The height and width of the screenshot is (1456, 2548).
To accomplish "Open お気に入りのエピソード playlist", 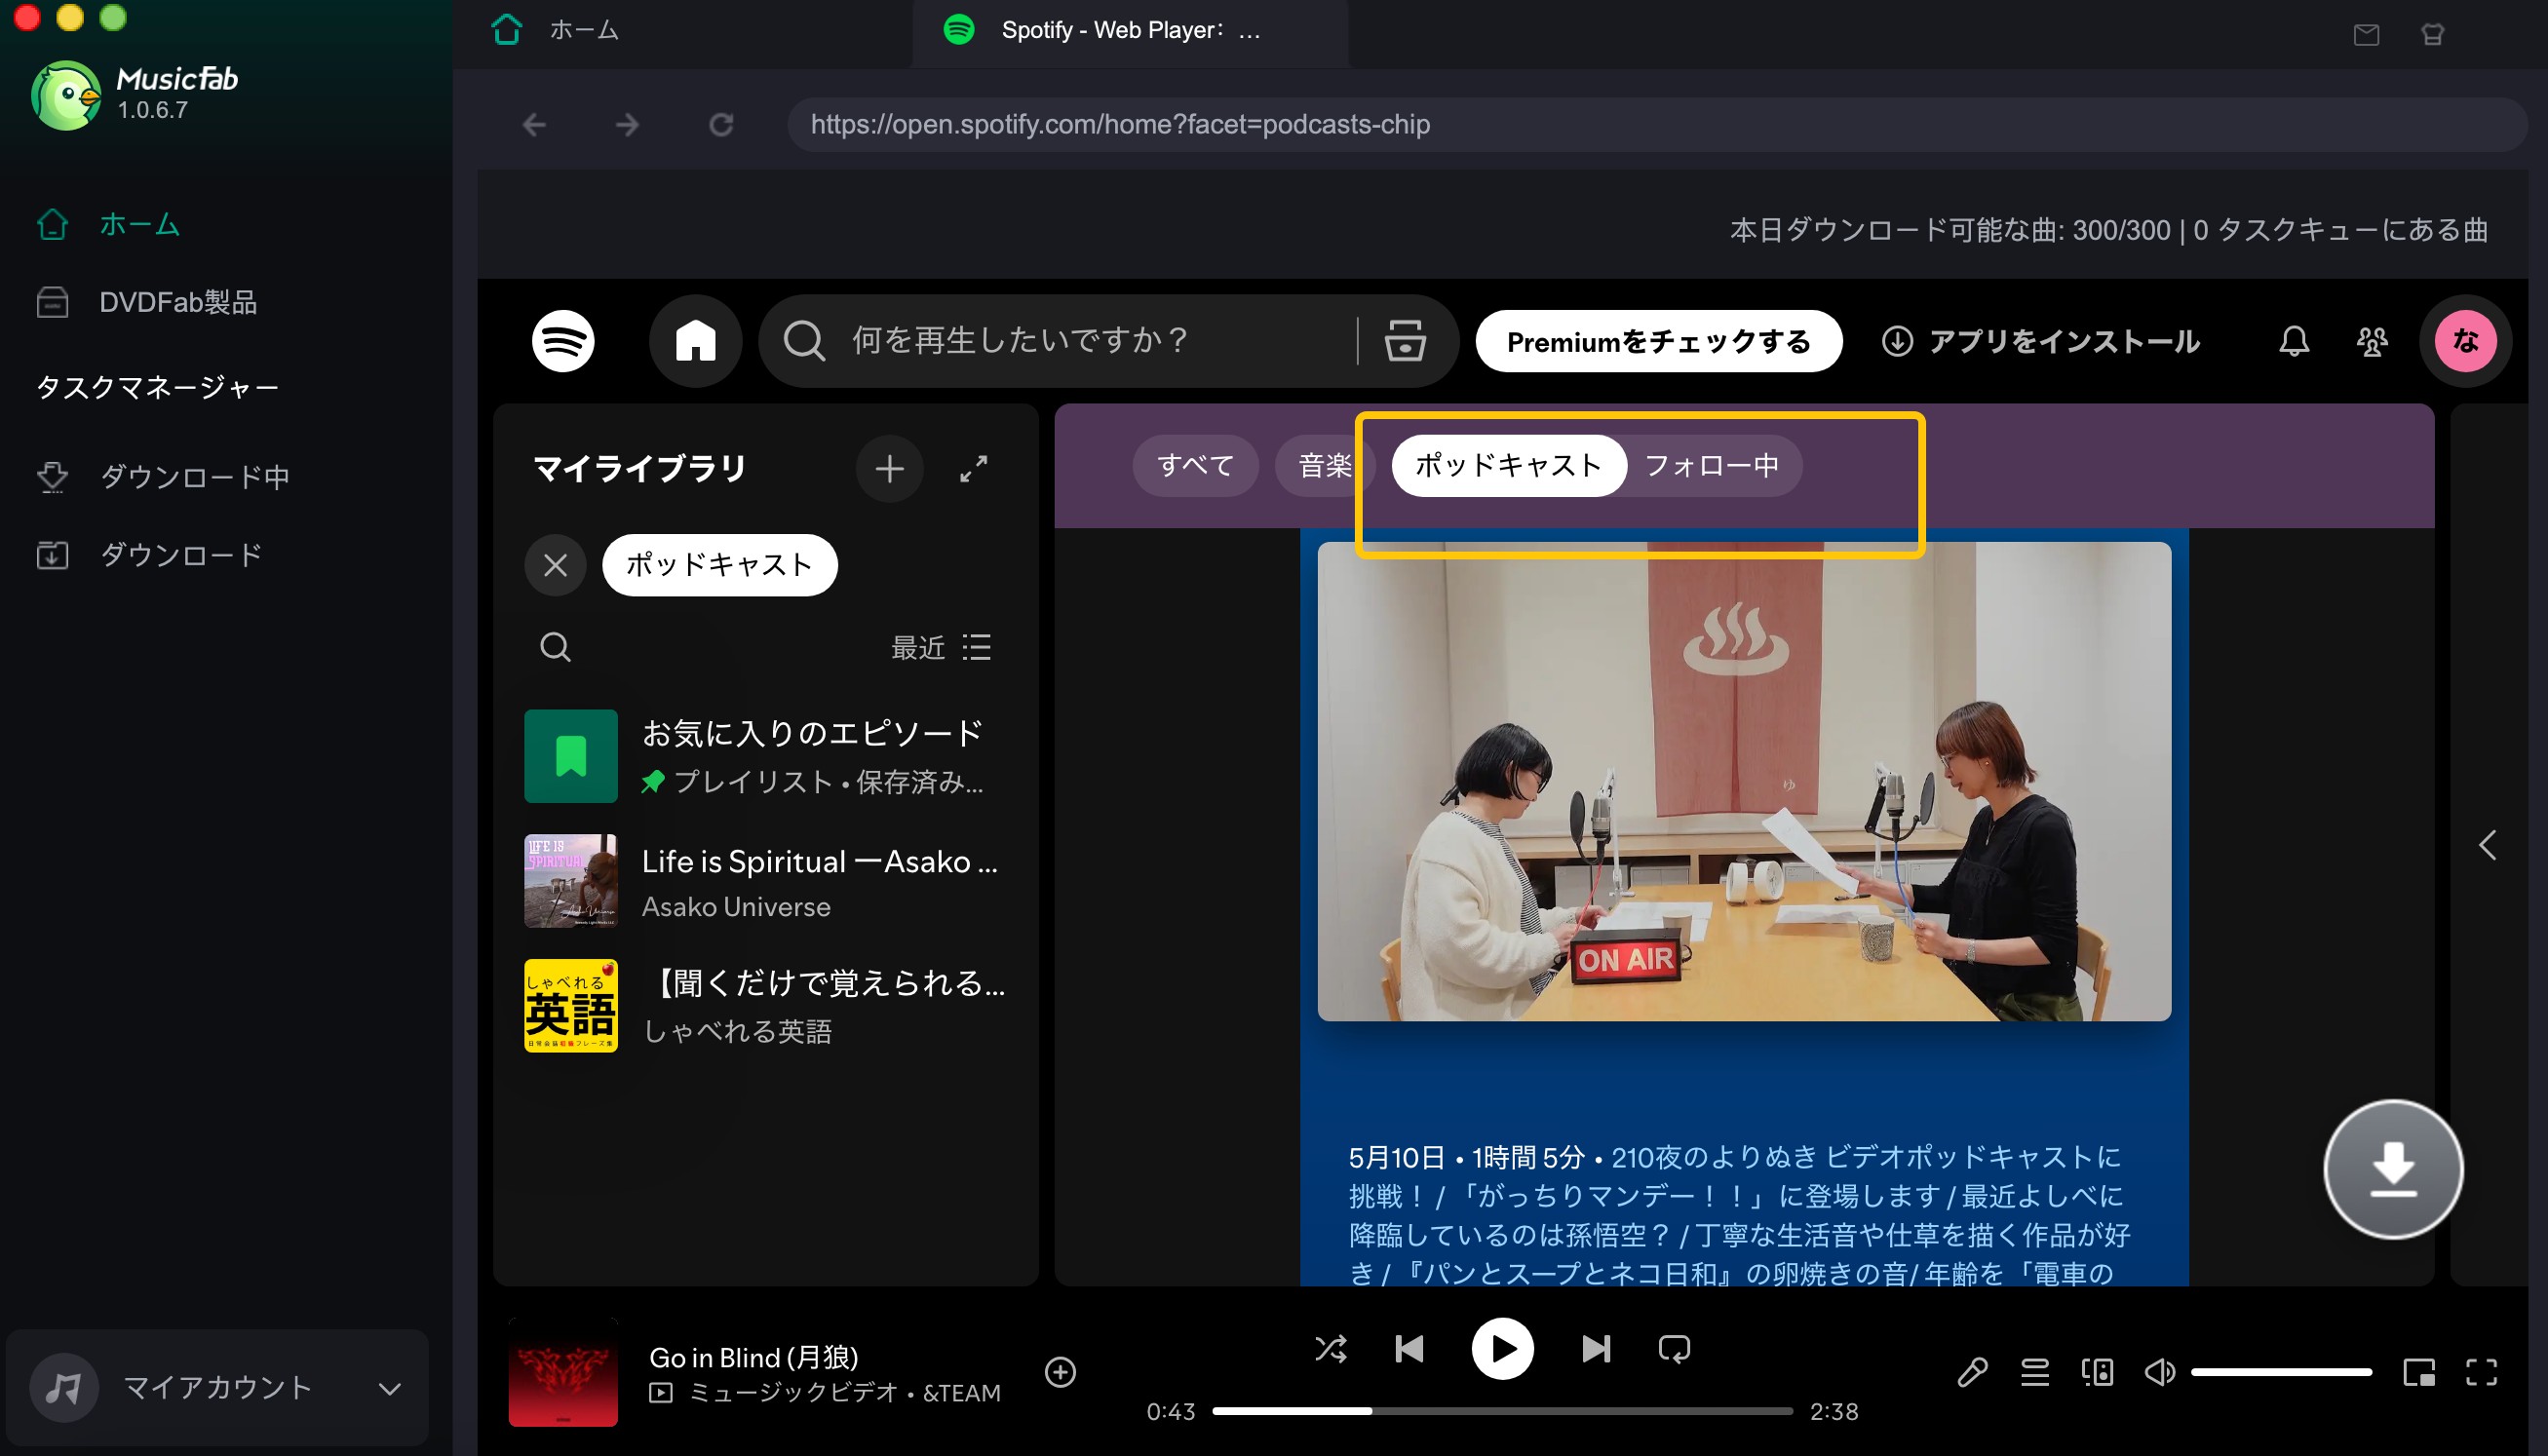I will coord(766,757).
